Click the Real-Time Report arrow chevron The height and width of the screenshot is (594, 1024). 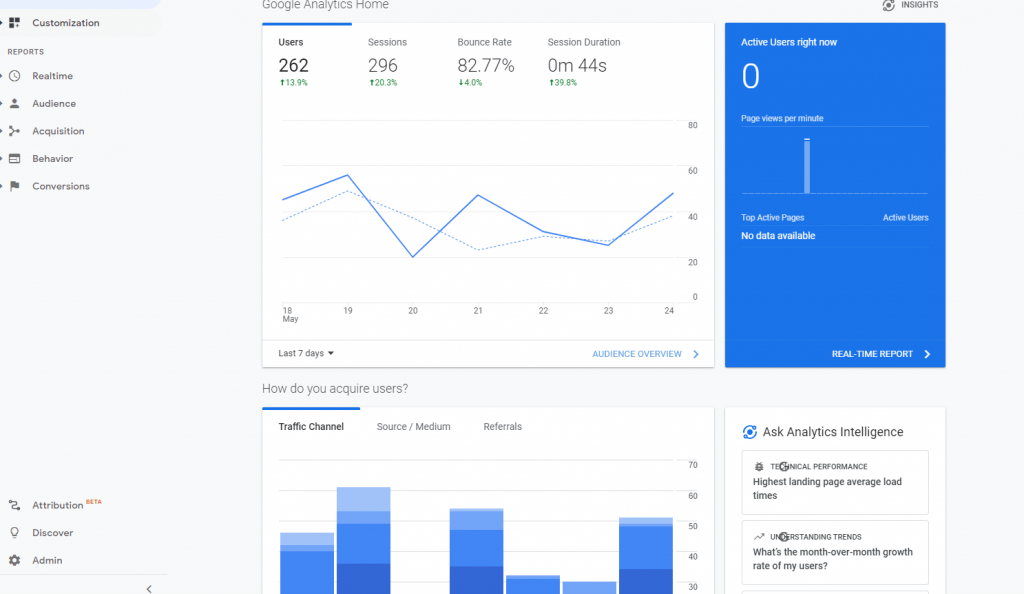pos(927,354)
